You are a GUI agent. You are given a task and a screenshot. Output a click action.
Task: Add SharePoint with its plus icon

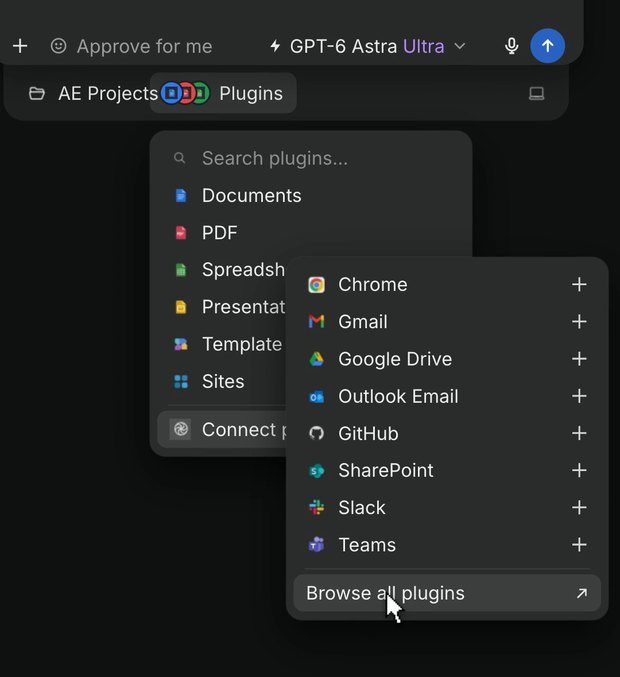579,470
